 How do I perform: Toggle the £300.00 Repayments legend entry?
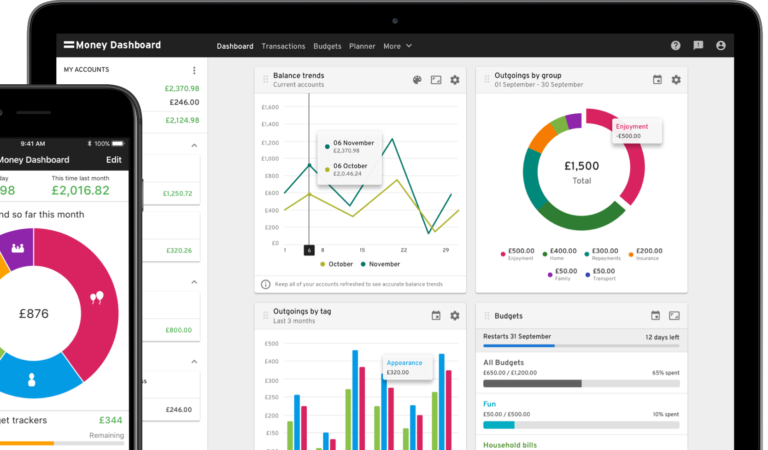click(x=602, y=254)
